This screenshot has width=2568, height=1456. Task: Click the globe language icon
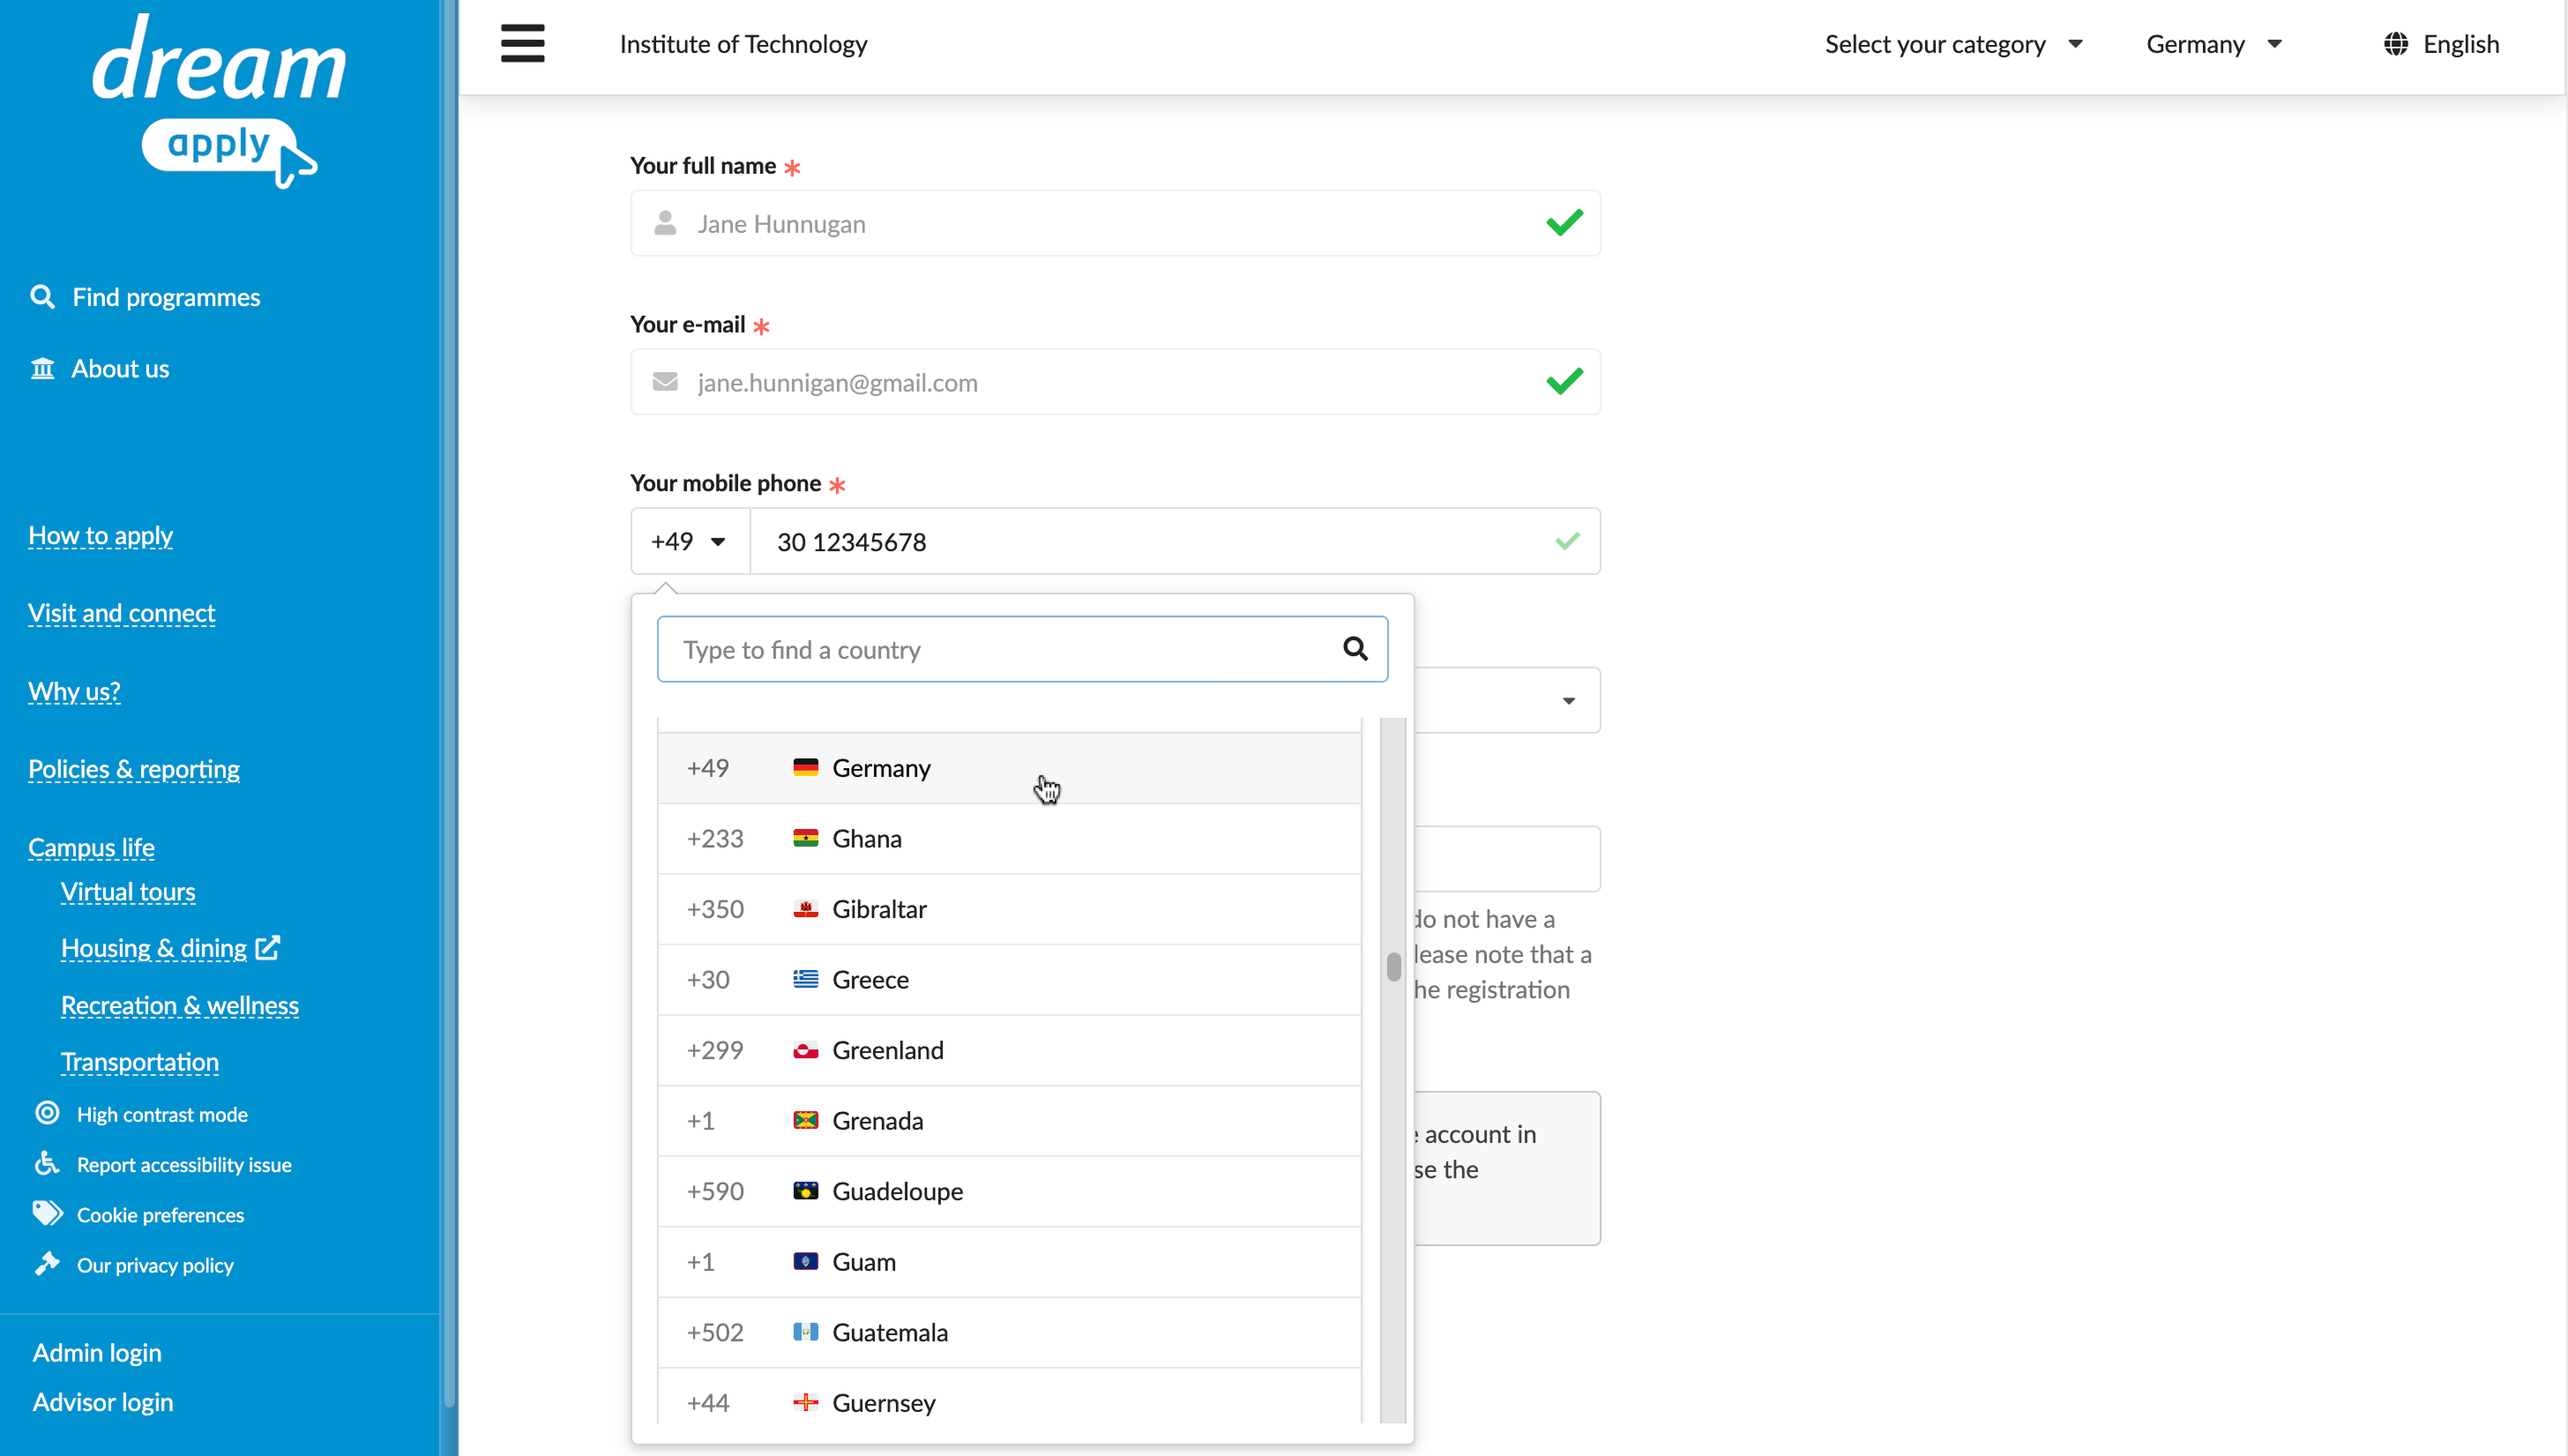(x=2395, y=44)
